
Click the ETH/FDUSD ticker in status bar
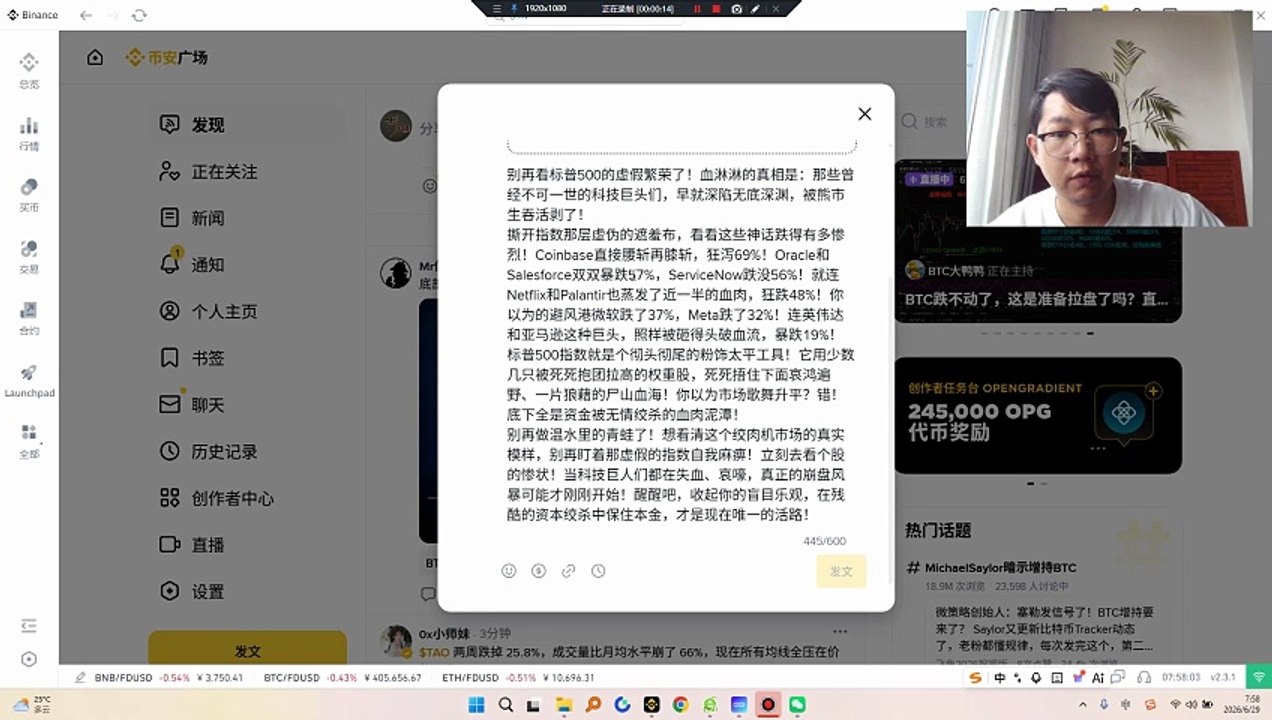(519, 677)
